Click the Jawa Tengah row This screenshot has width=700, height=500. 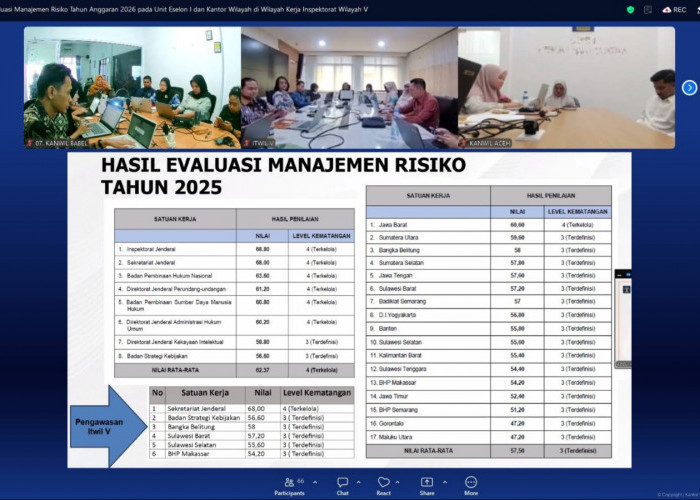click(x=489, y=275)
